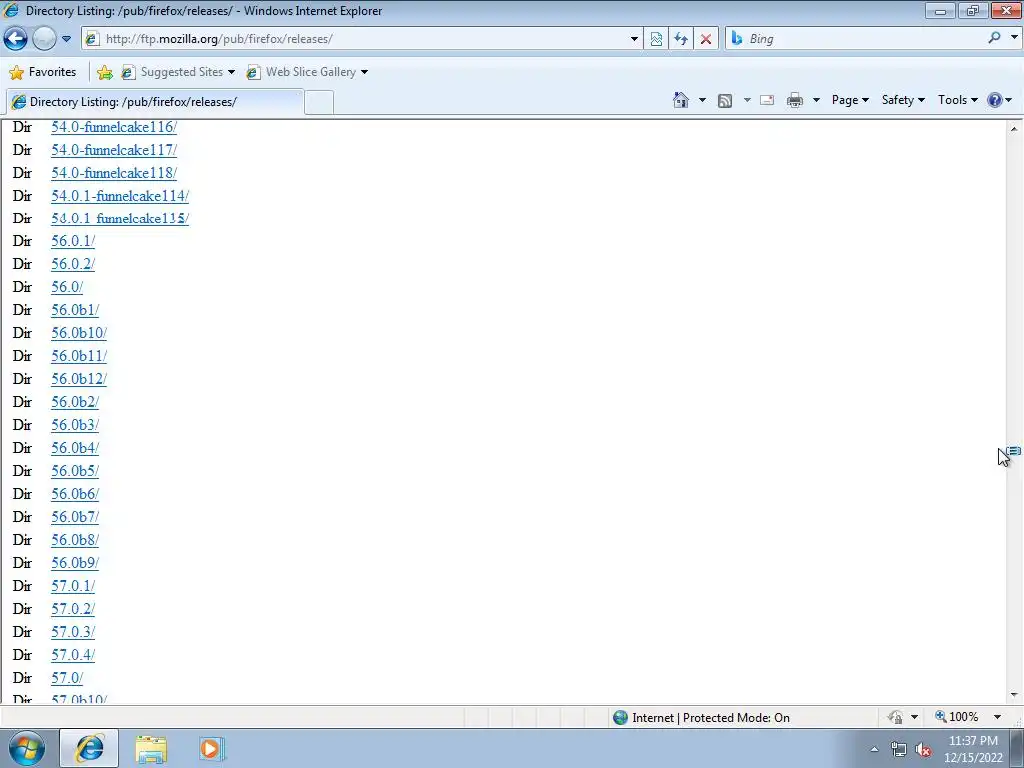The height and width of the screenshot is (768, 1024).
Task: Open link 54.0-funnelcake118/
Action: click(114, 172)
